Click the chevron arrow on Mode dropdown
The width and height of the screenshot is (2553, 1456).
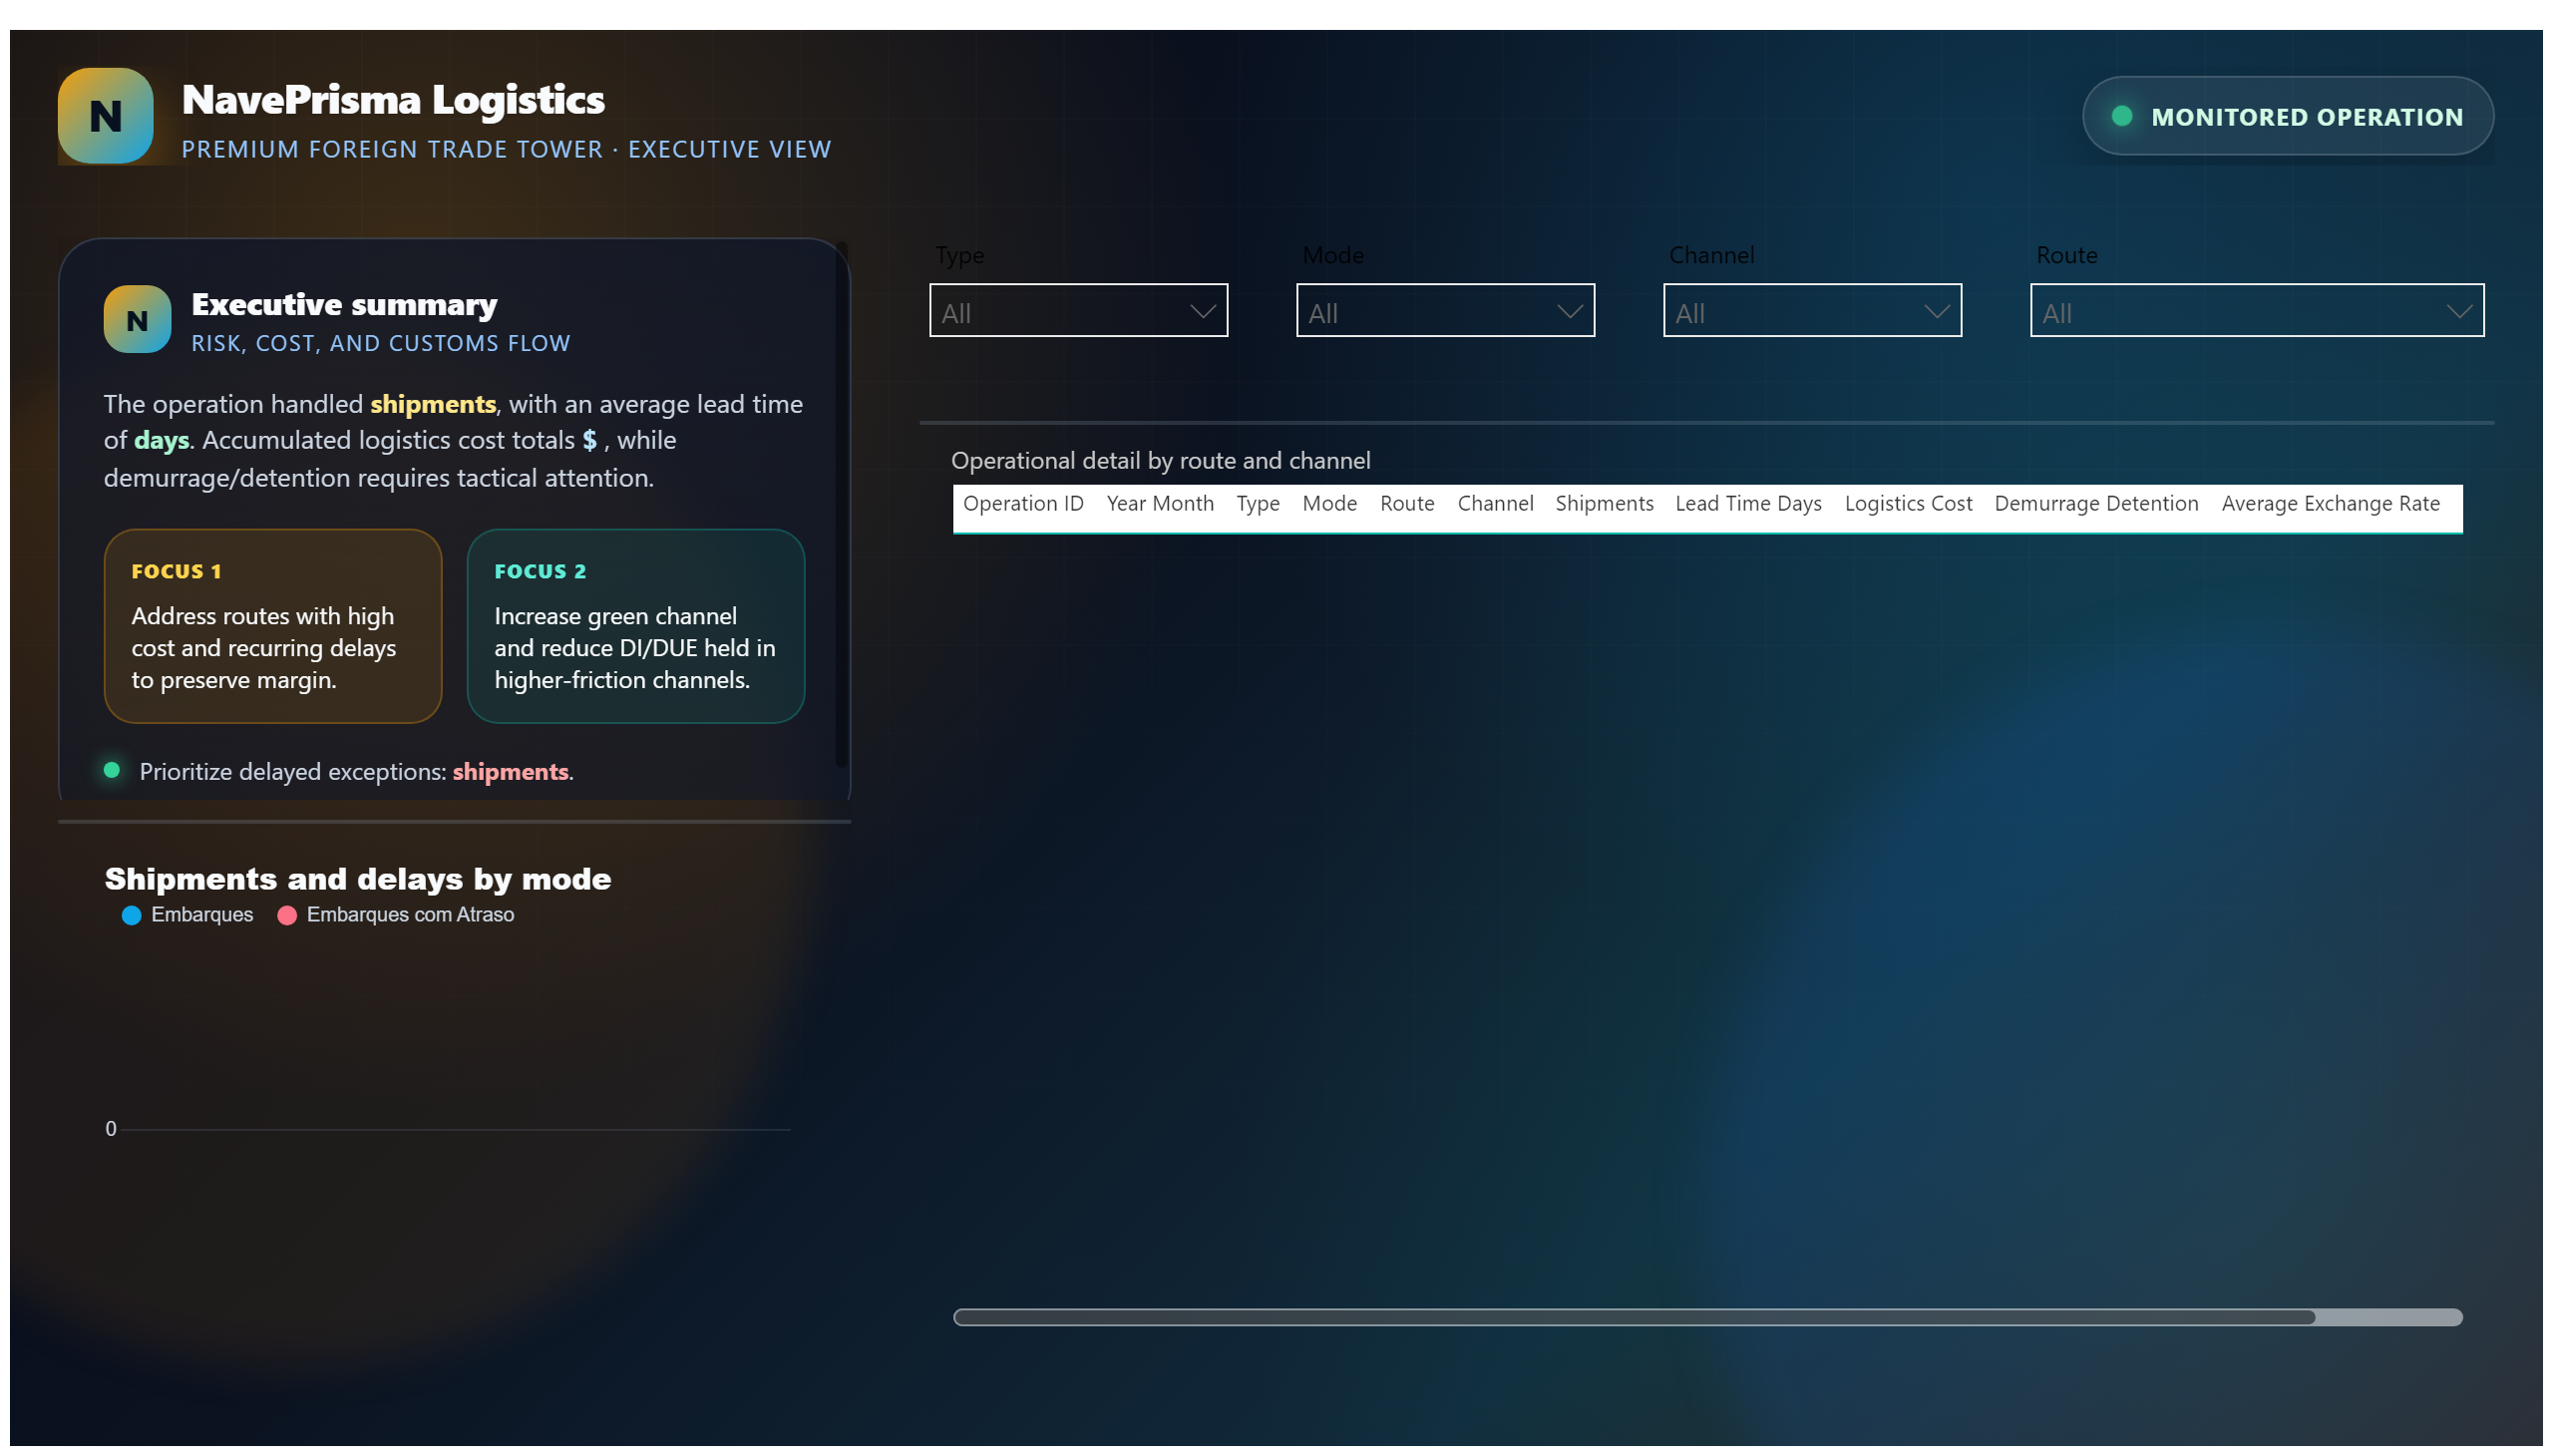coord(1569,312)
